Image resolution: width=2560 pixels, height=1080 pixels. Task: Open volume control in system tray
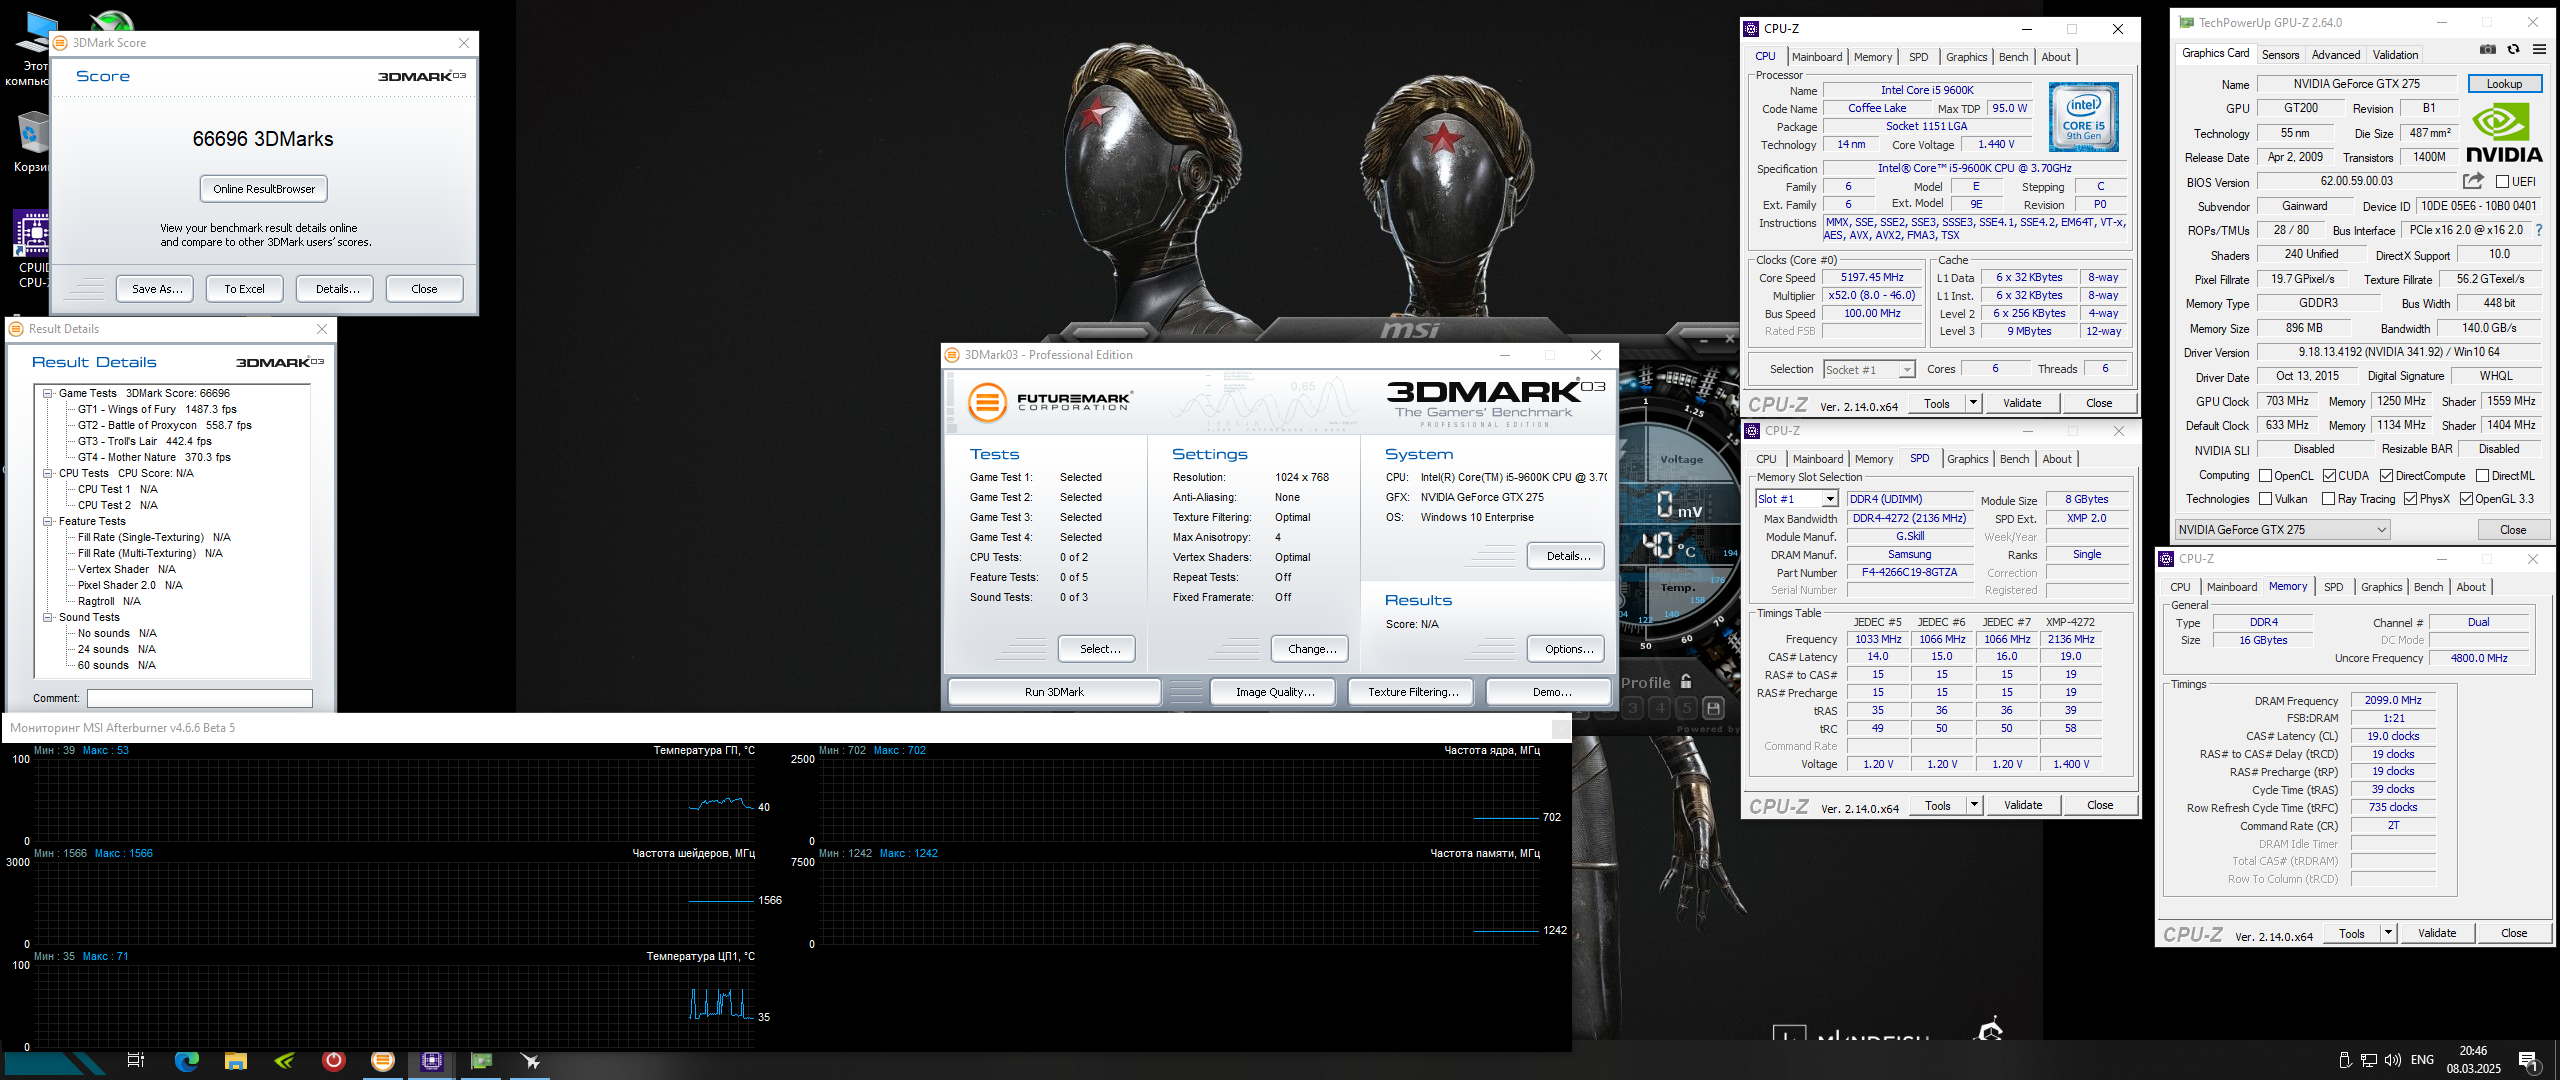pyautogui.click(x=2392, y=1060)
